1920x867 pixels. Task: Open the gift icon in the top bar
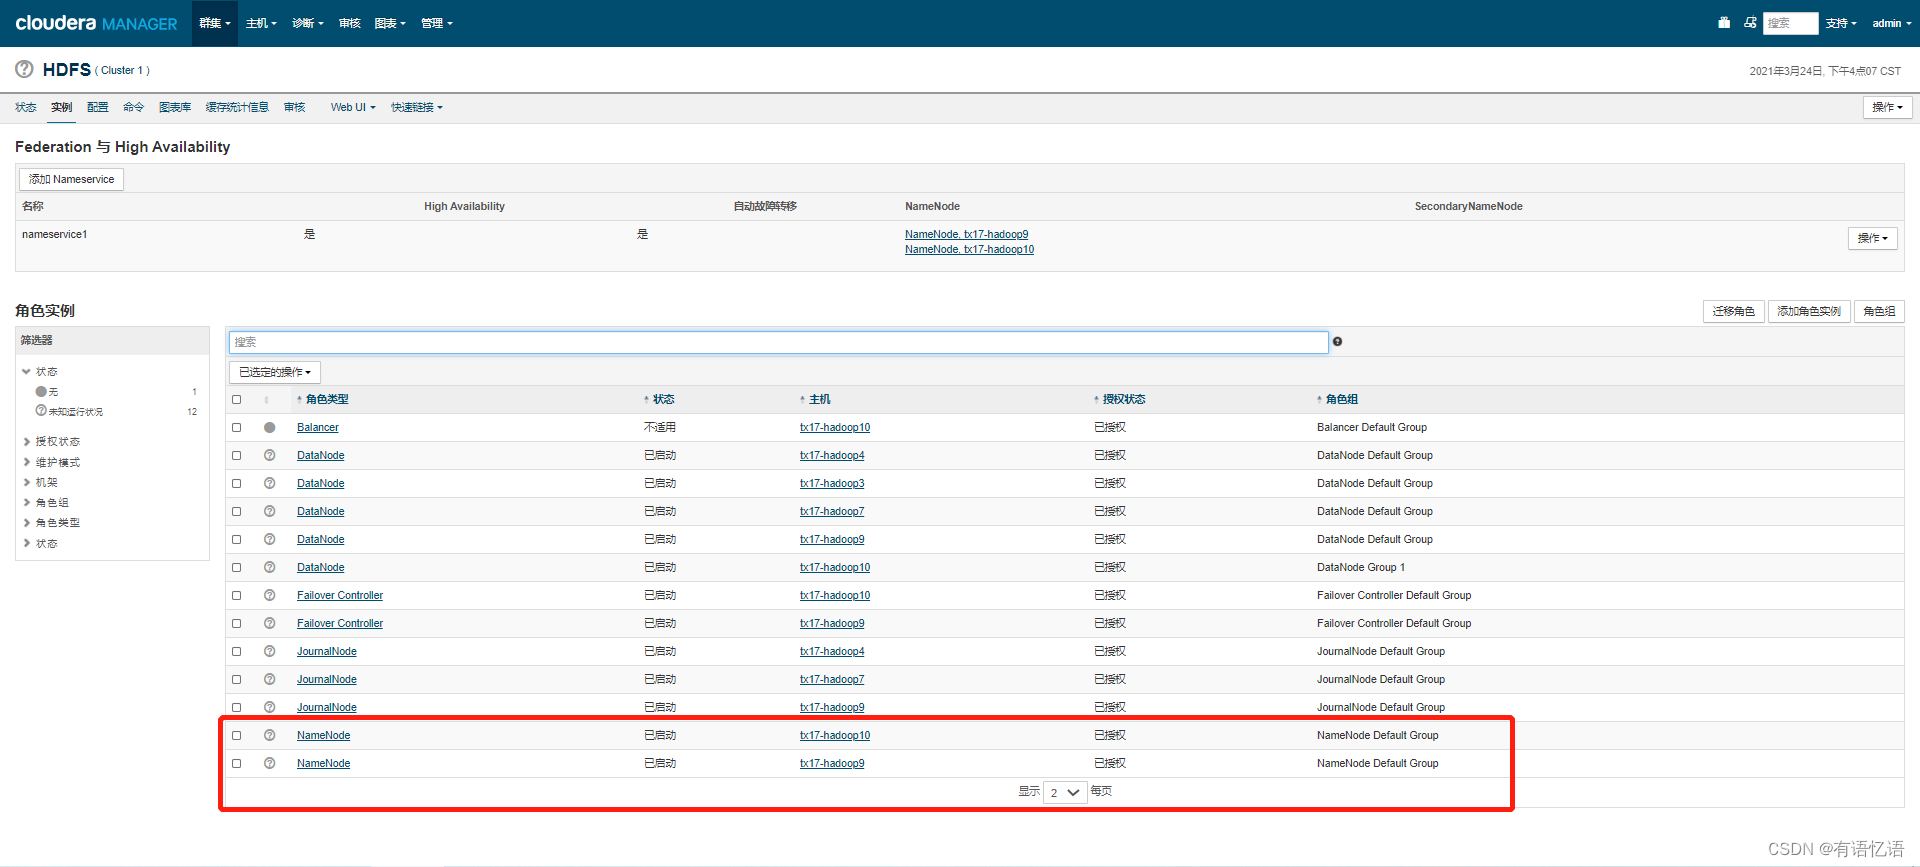coord(1724,23)
